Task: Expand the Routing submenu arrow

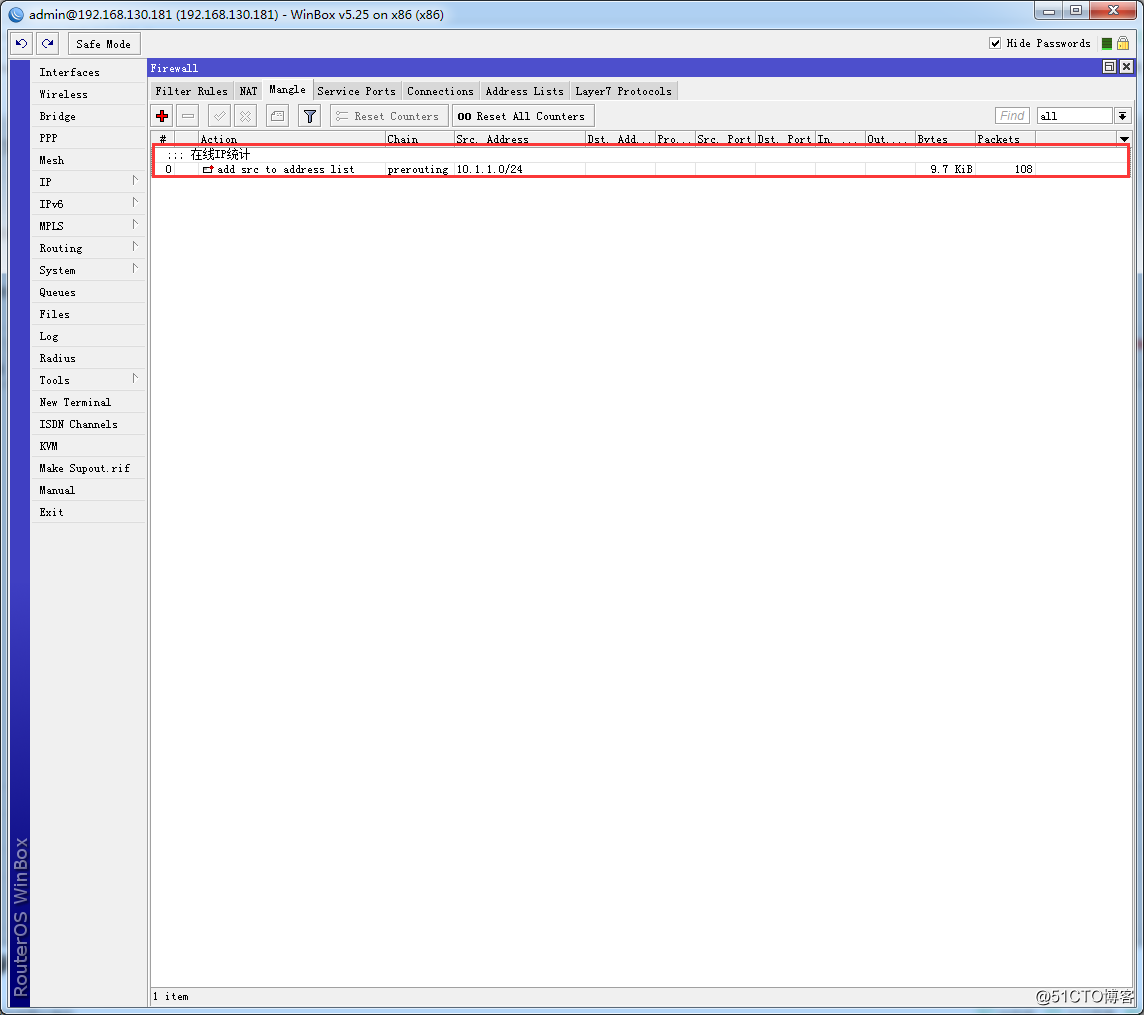Action: (135, 246)
